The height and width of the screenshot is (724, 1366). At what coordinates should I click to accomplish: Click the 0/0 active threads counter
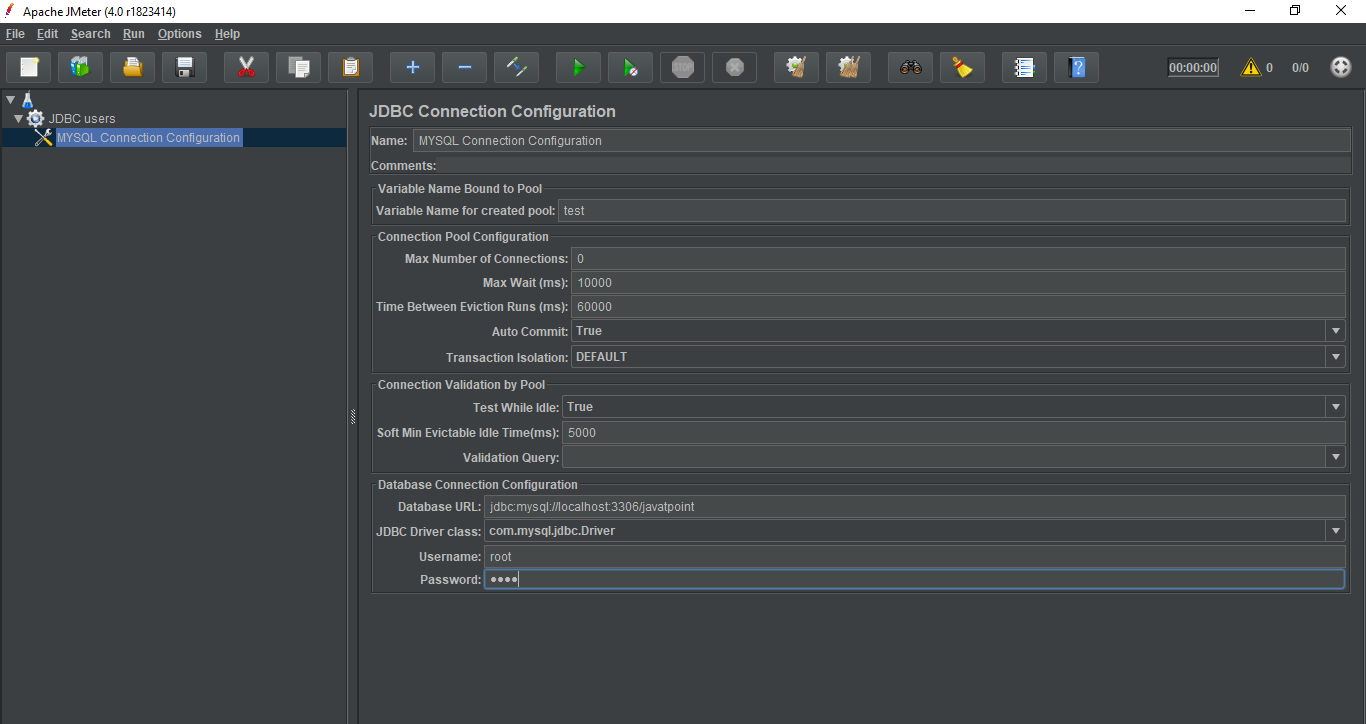(x=1300, y=68)
